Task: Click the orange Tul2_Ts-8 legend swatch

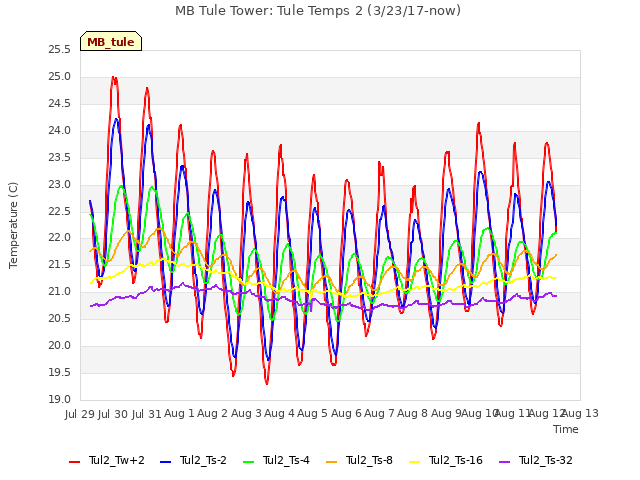Action: point(331,461)
